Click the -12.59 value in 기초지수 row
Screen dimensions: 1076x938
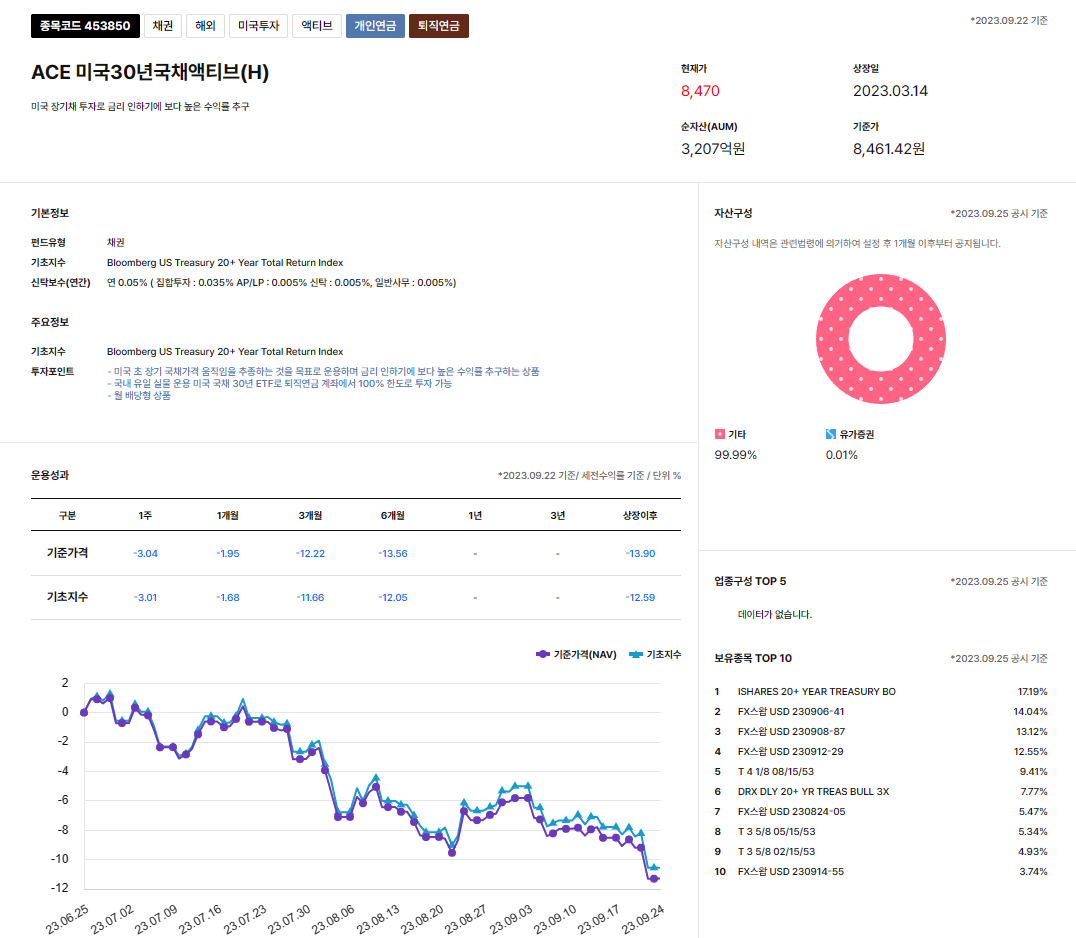click(640, 598)
